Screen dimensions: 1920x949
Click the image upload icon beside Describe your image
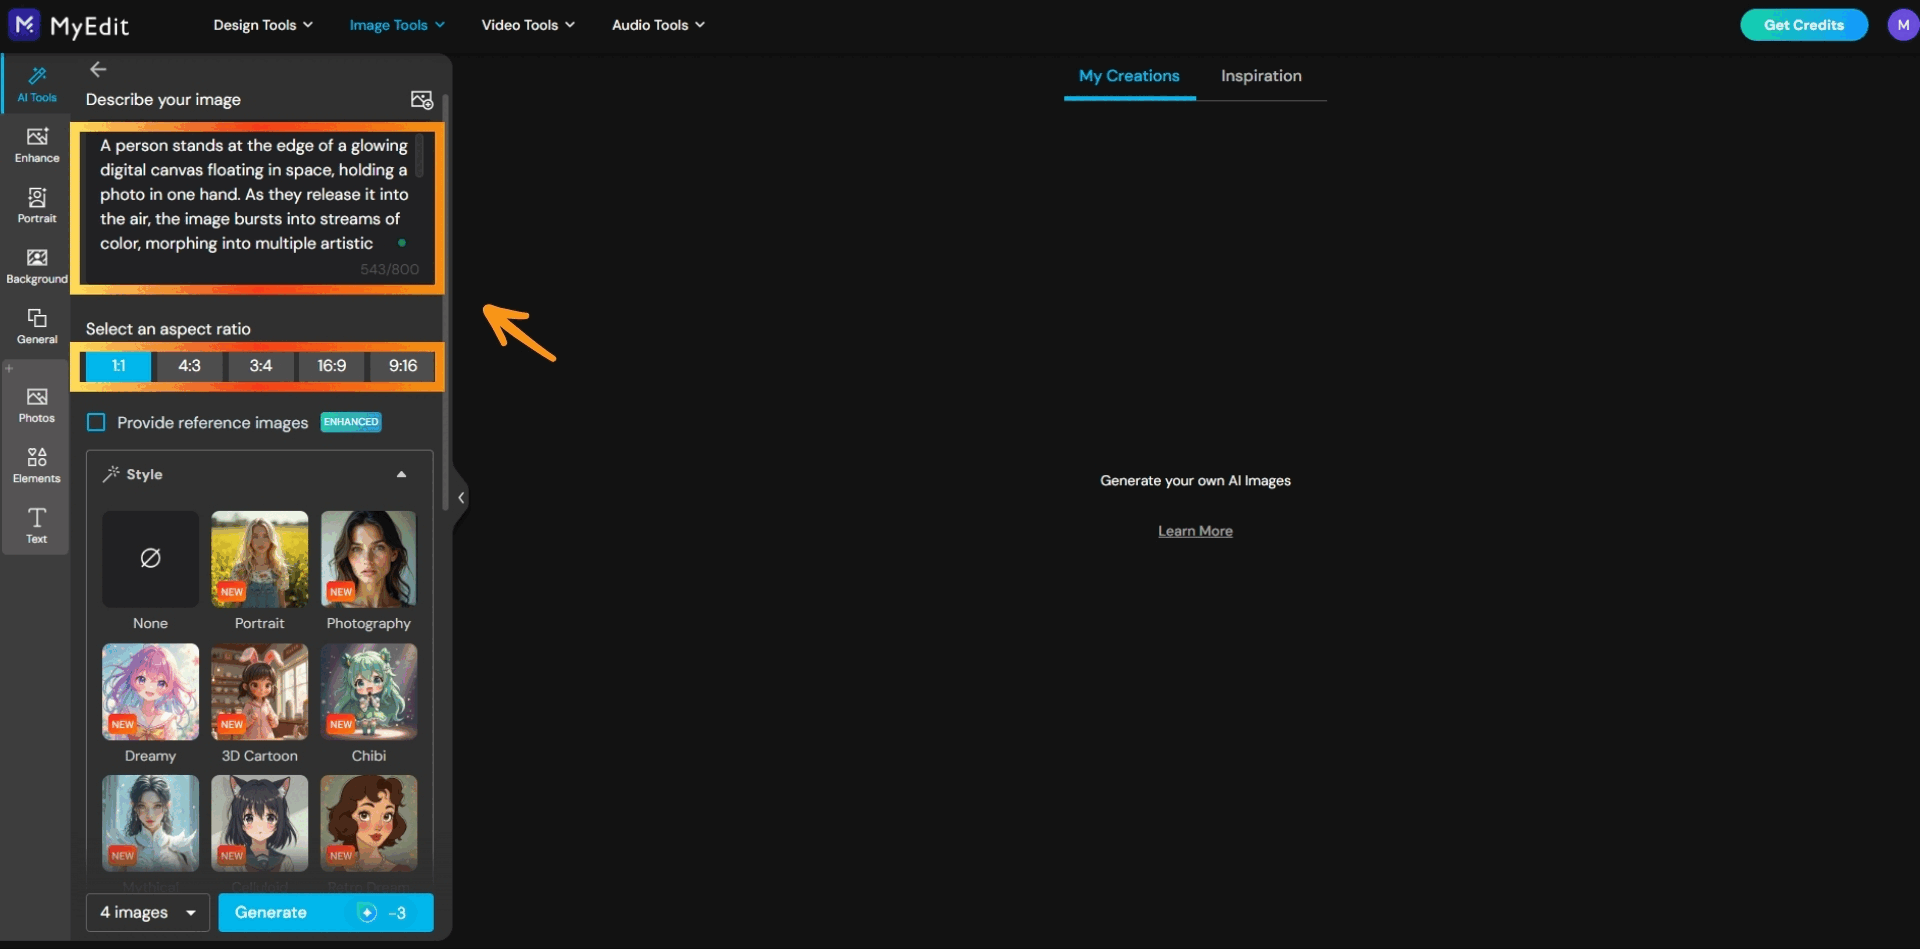[x=422, y=100]
